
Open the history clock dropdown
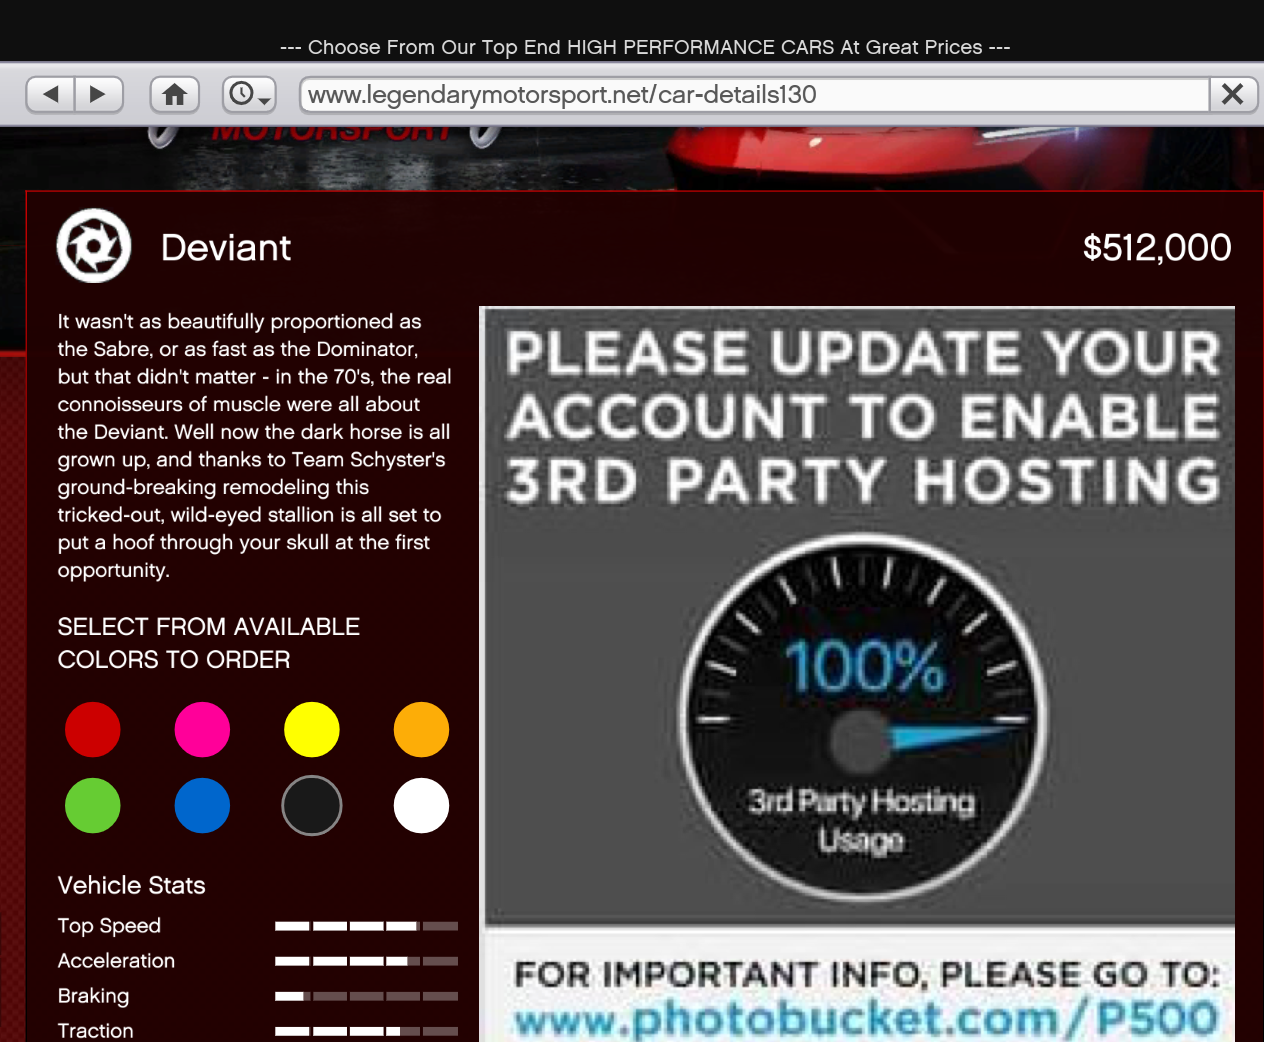249,95
